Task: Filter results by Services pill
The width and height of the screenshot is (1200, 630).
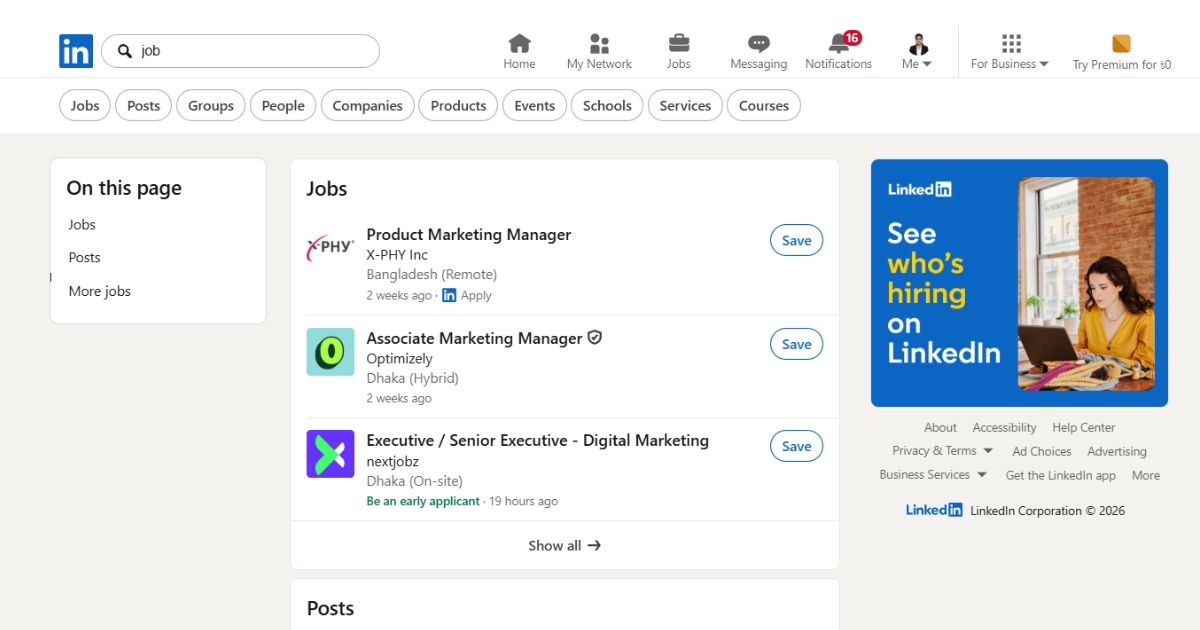Action: (685, 105)
